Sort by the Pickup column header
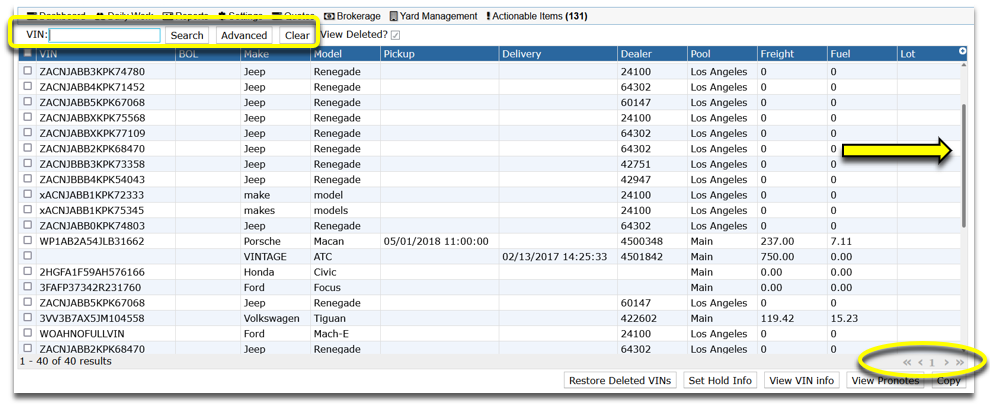 click(x=439, y=54)
